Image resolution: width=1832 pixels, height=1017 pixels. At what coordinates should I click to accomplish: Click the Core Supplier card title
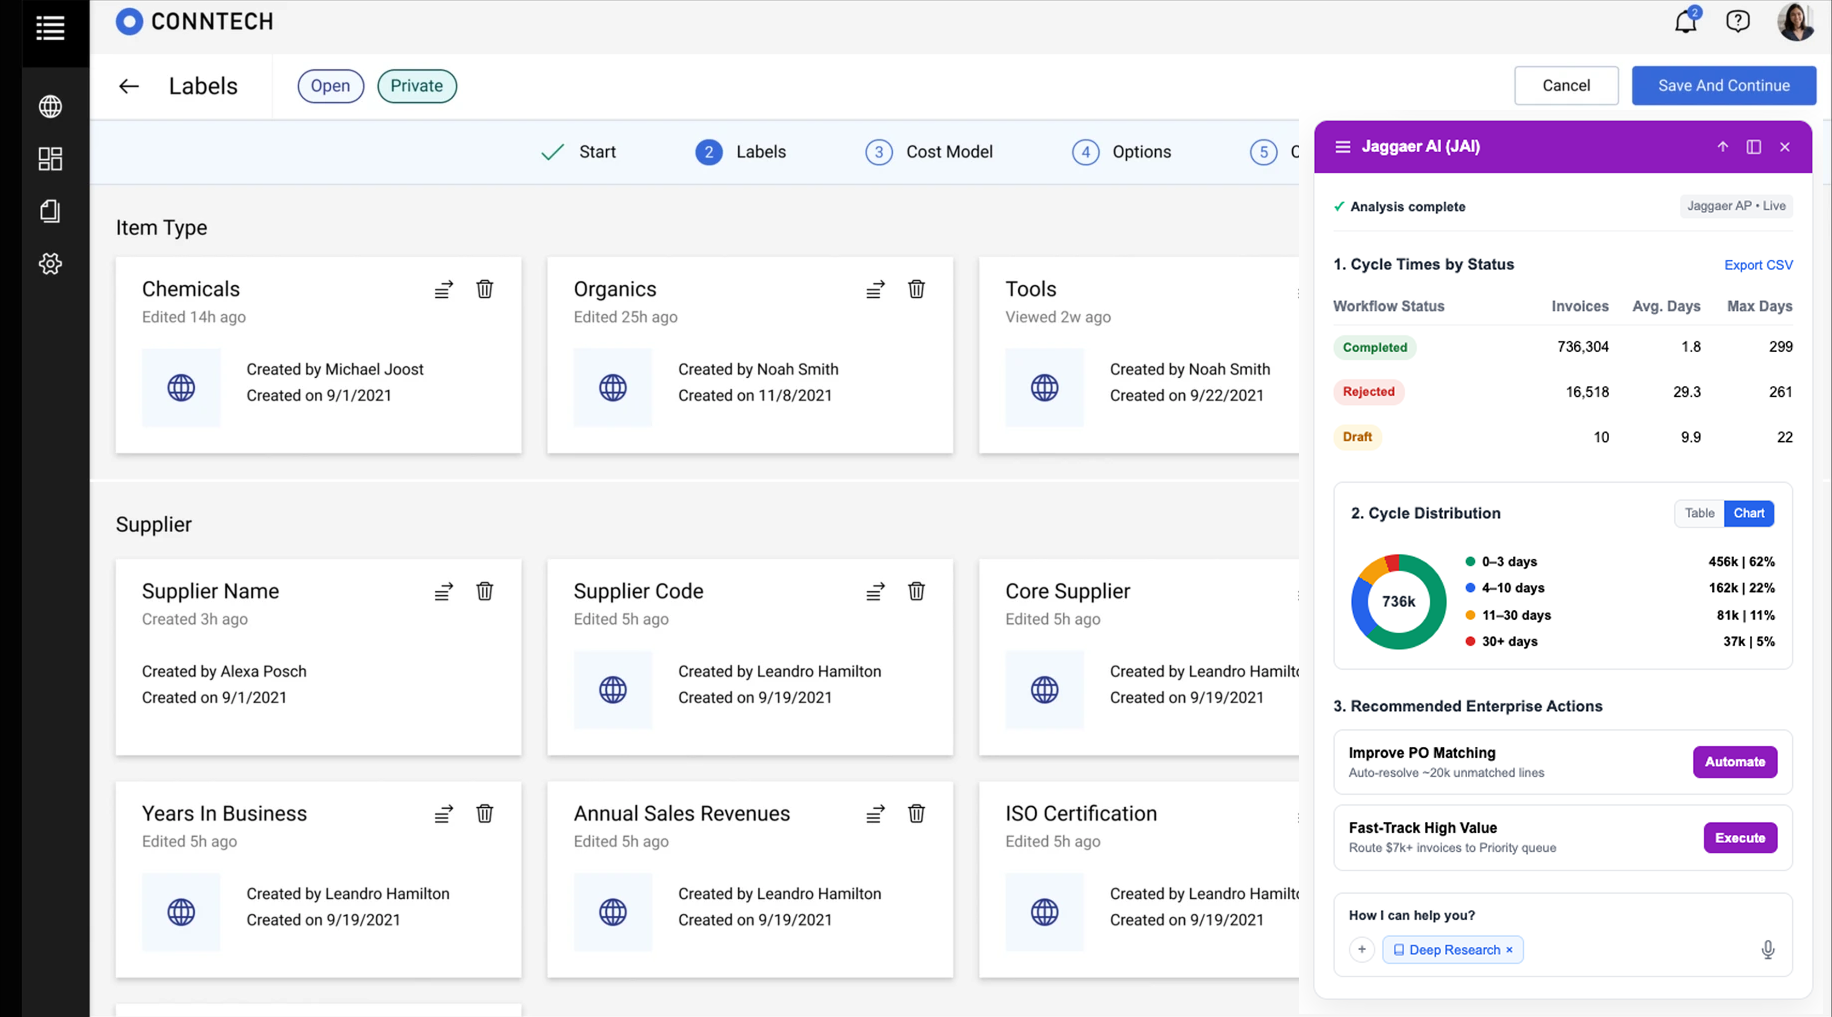(x=1068, y=591)
